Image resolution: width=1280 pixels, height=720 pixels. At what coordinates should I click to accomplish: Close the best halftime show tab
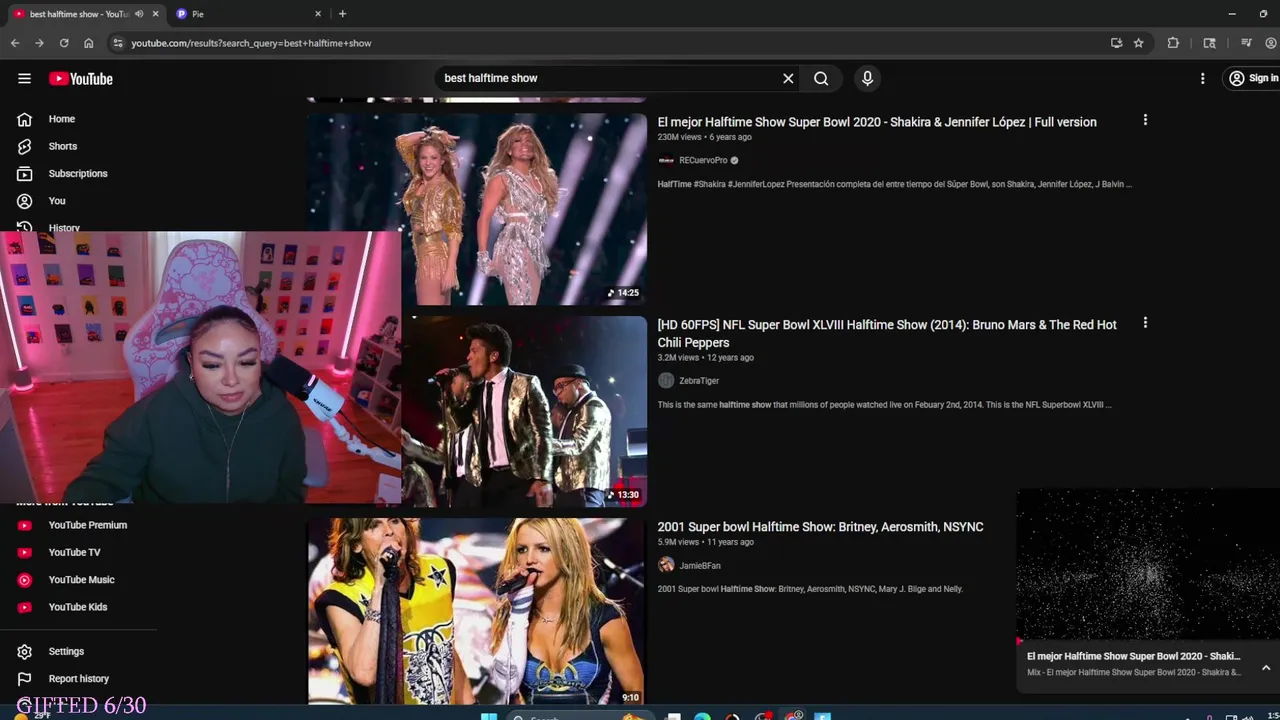click(155, 14)
